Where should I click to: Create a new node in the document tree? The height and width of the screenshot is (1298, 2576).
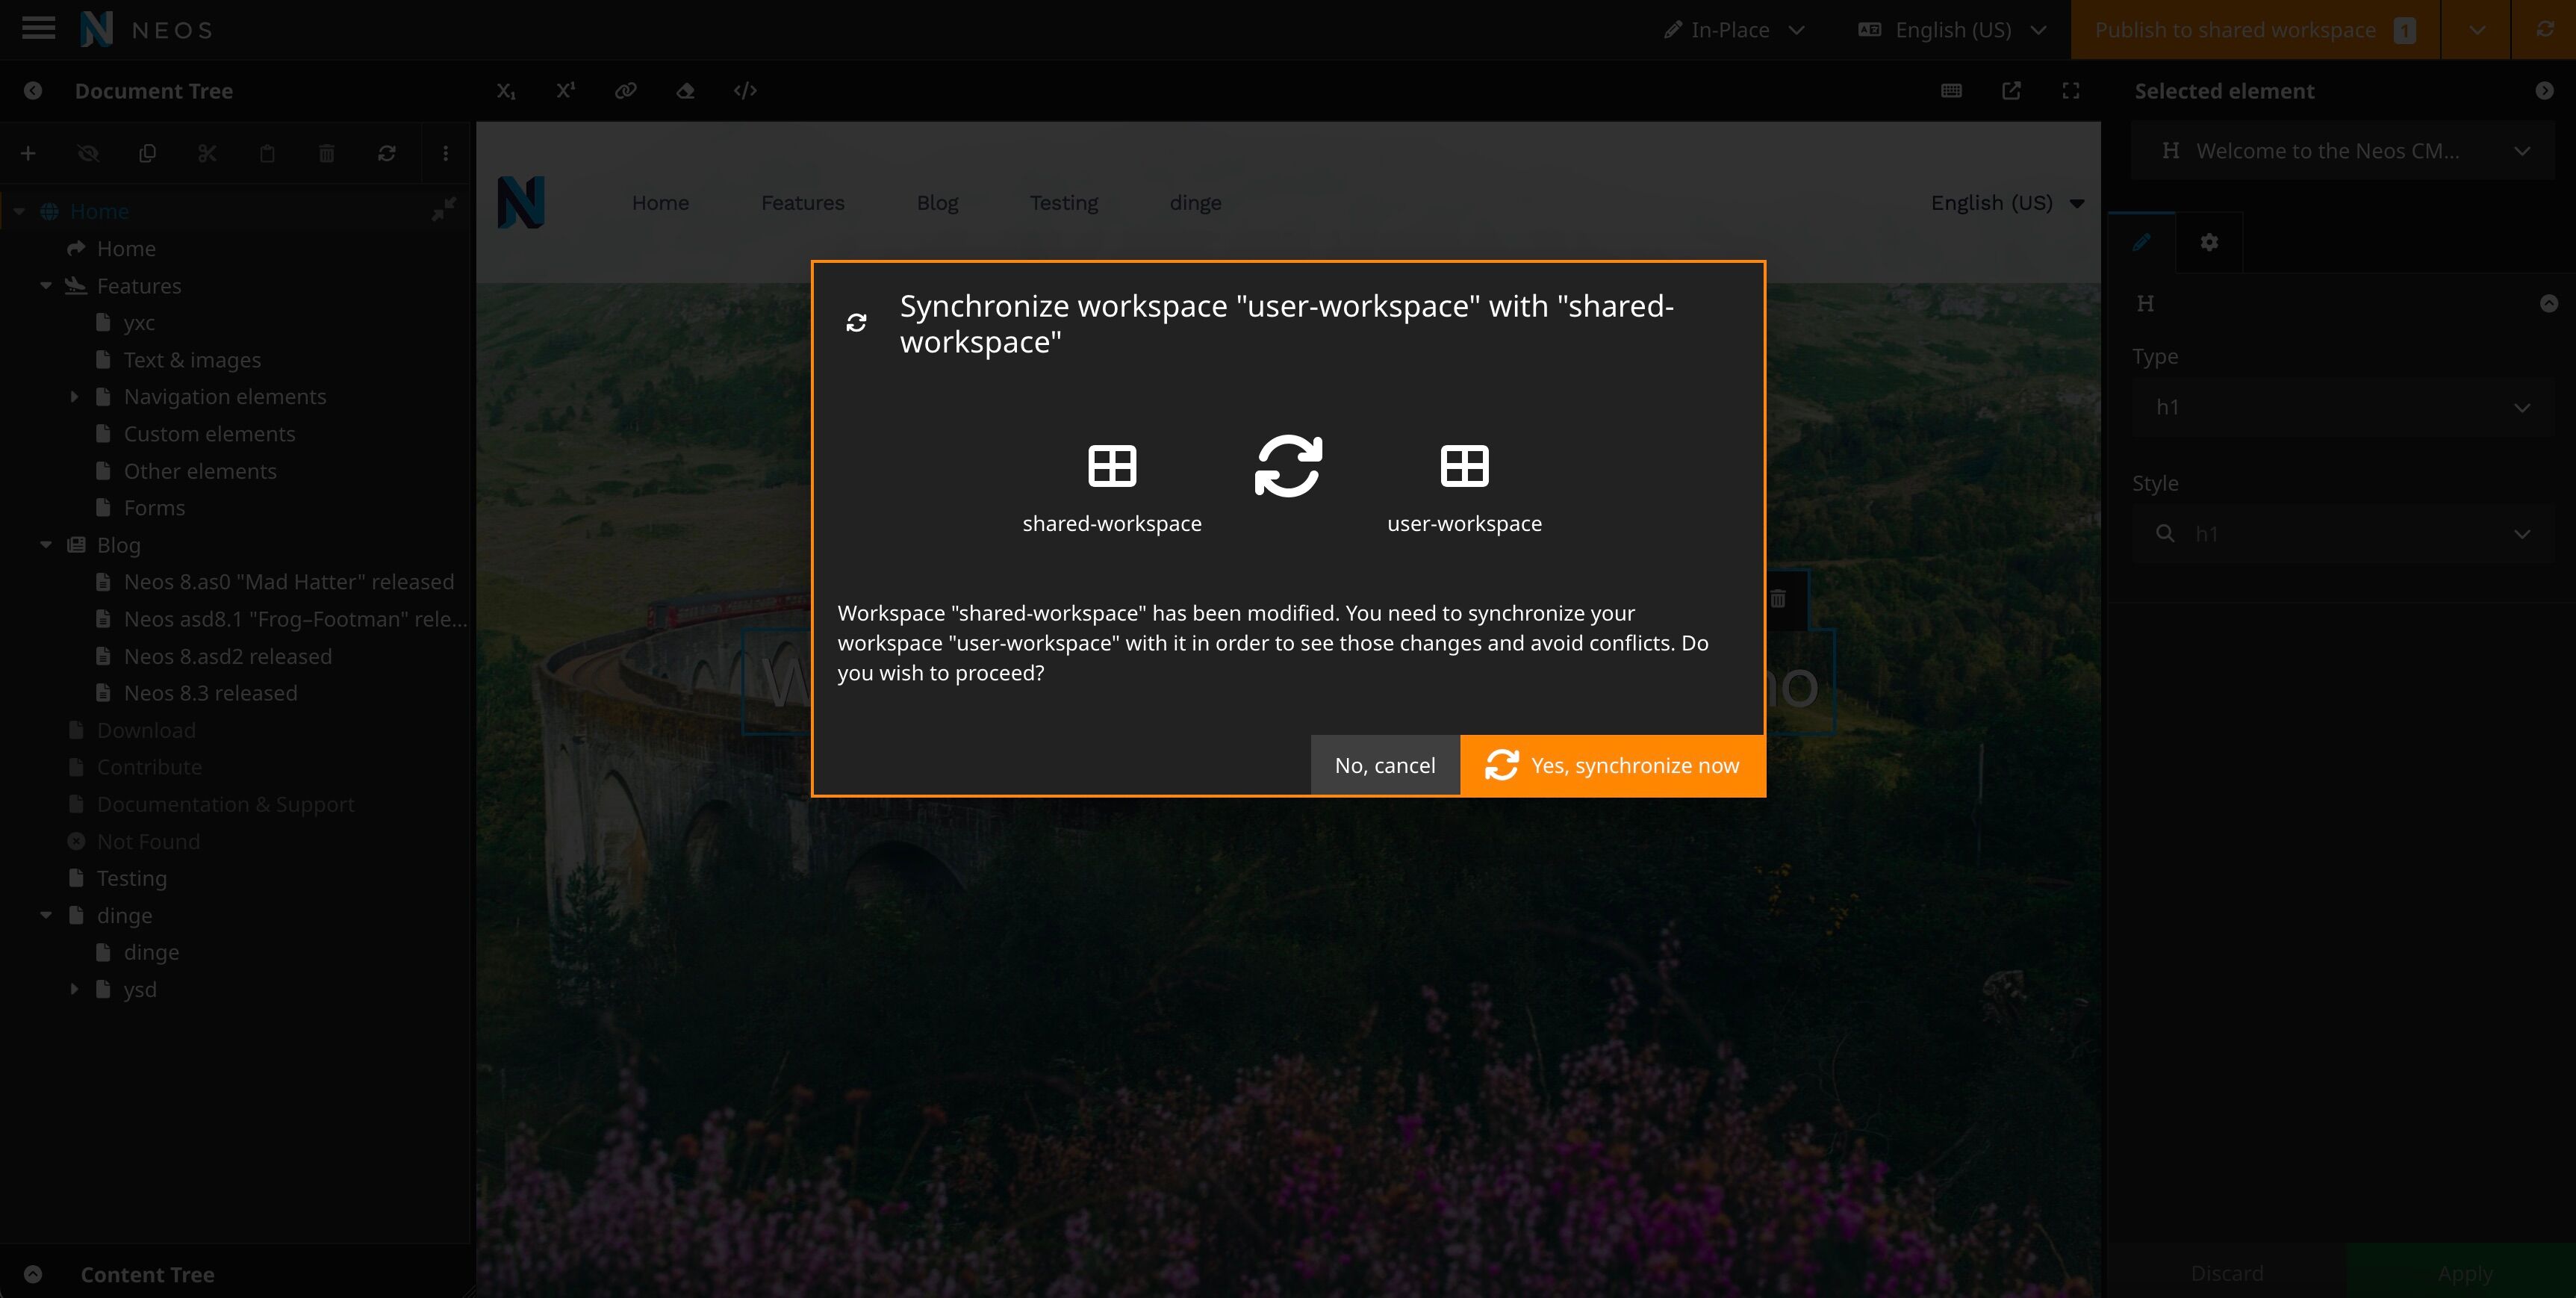click(28, 153)
